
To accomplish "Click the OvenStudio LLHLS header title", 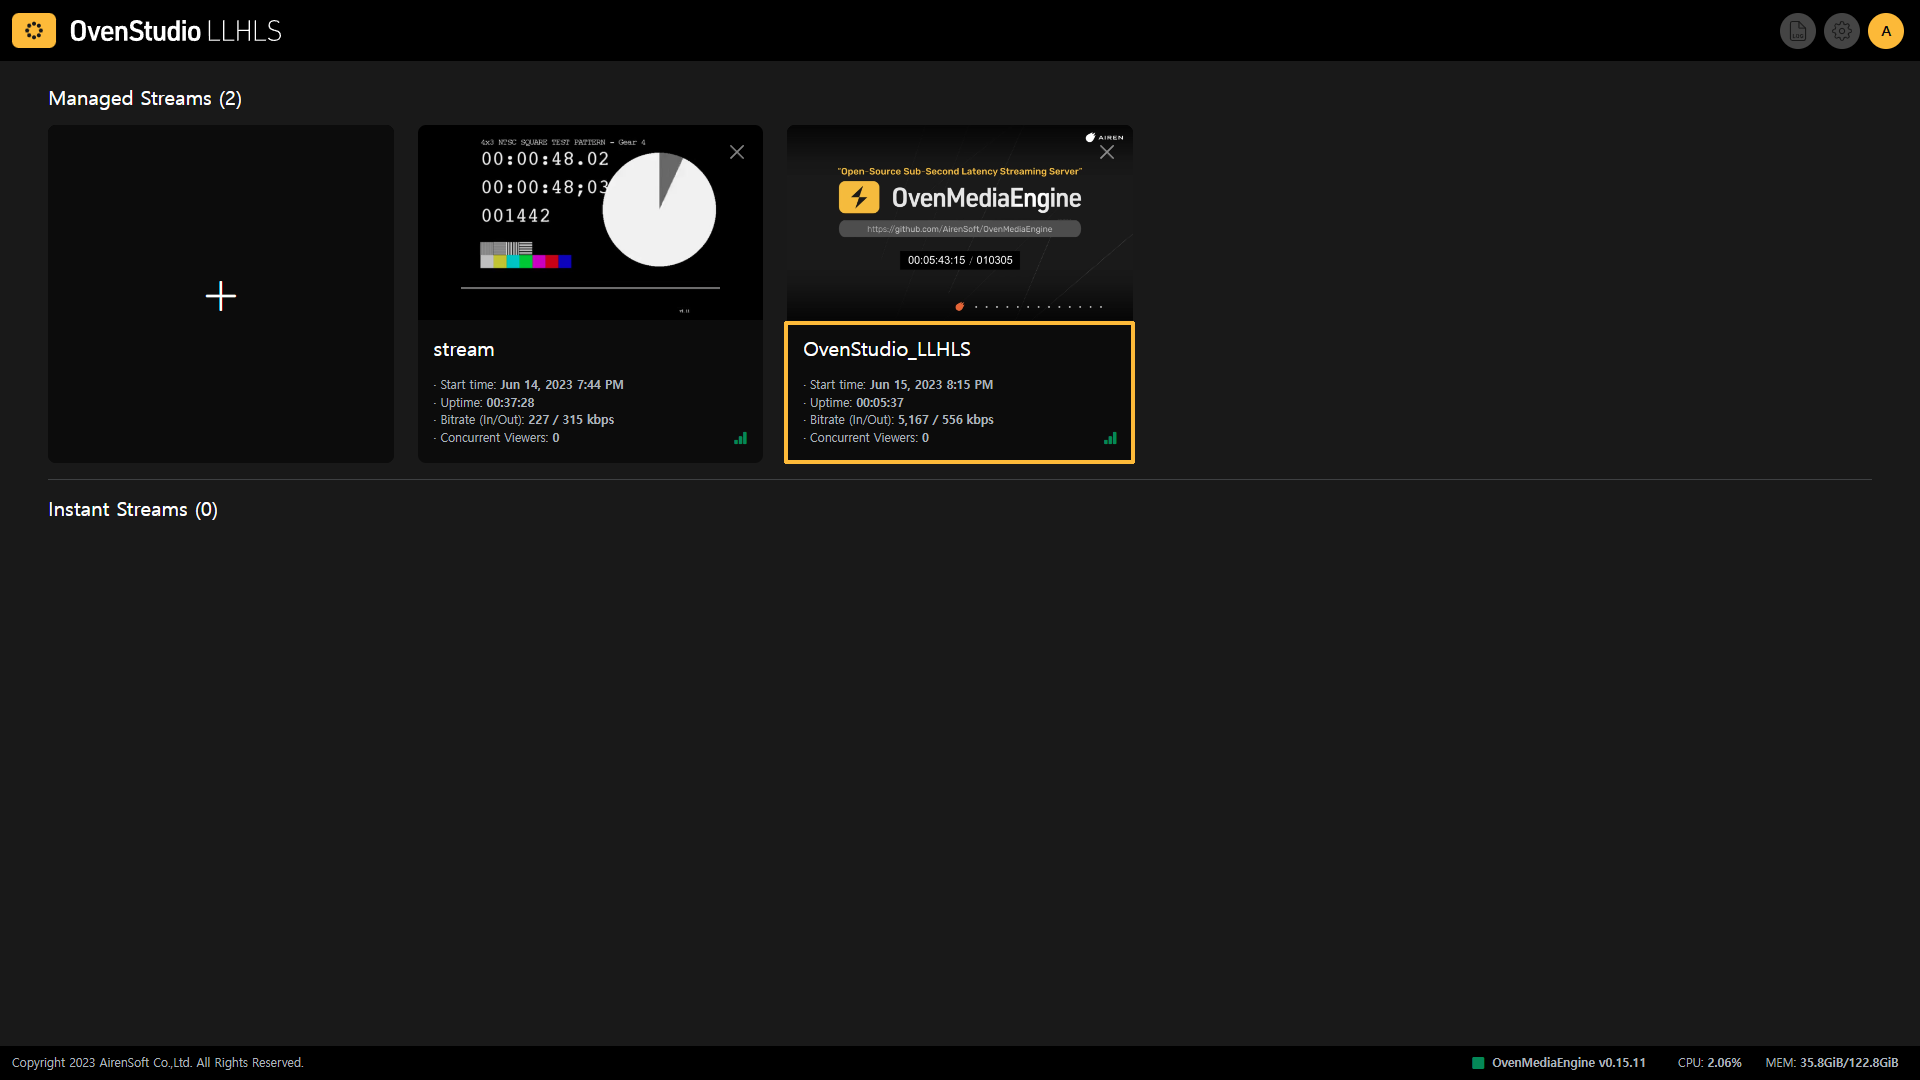I will click(176, 31).
